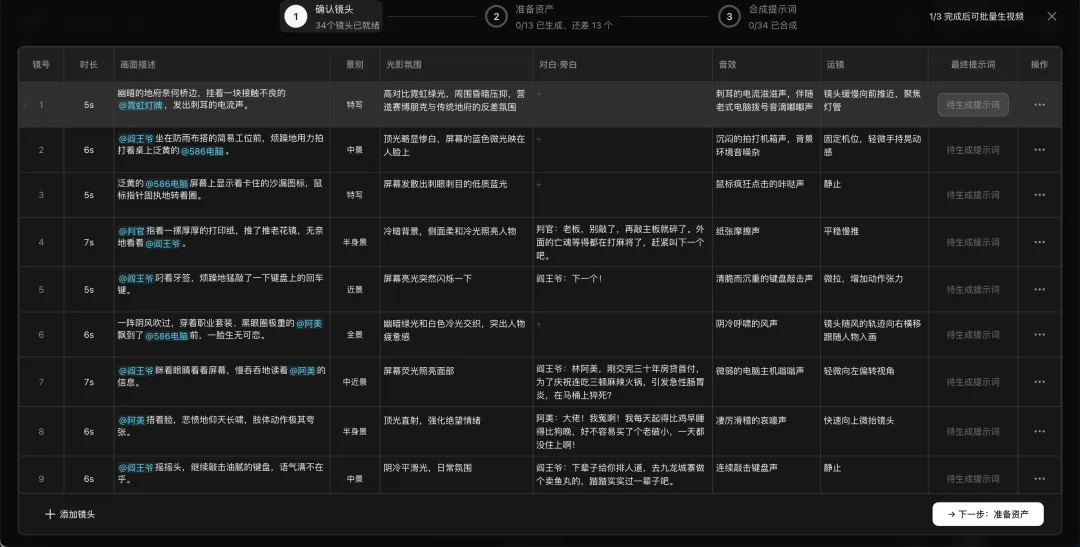This screenshot has height=547, width=1080.
Task: Click the 时长 column header
Action: [89, 65]
